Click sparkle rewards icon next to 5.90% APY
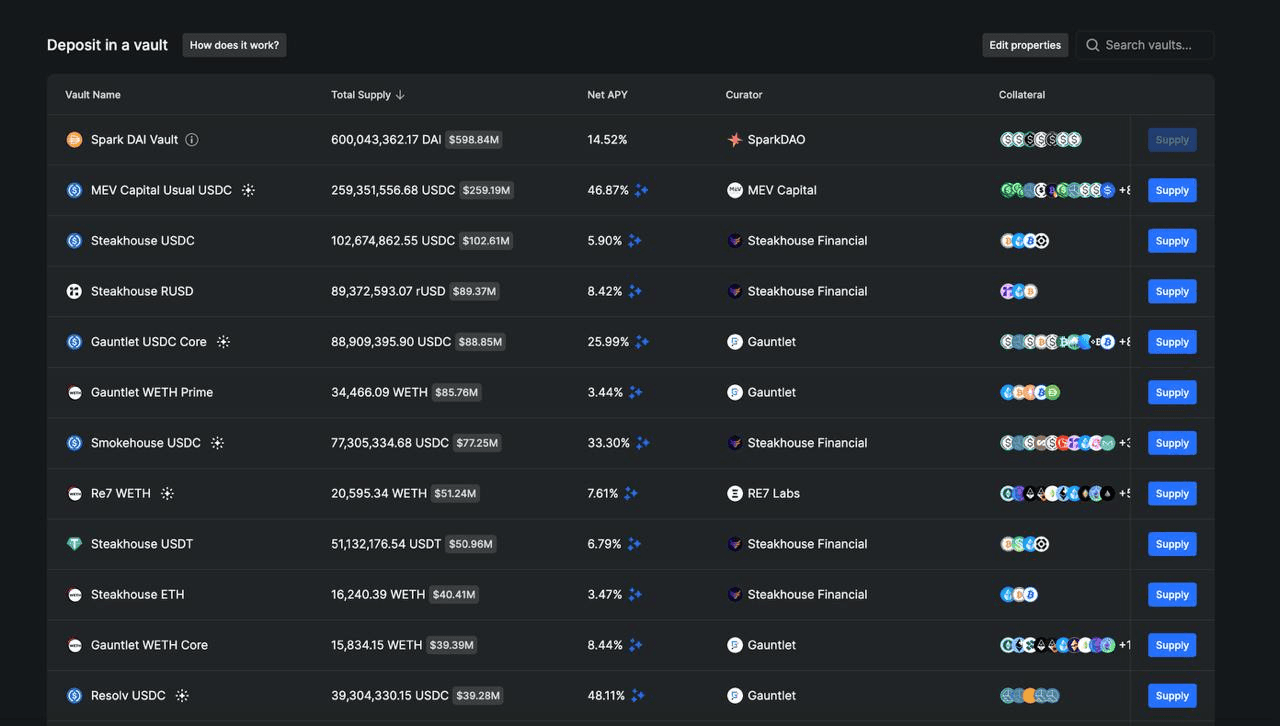1280x726 pixels. pyautogui.click(x=635, y=241)
